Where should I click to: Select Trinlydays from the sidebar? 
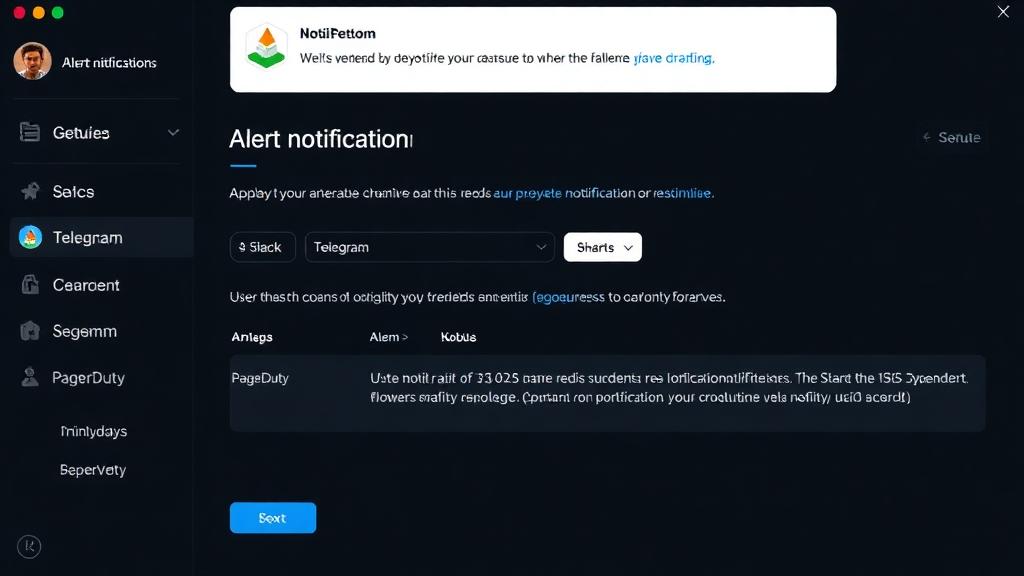tap(96, 431)
